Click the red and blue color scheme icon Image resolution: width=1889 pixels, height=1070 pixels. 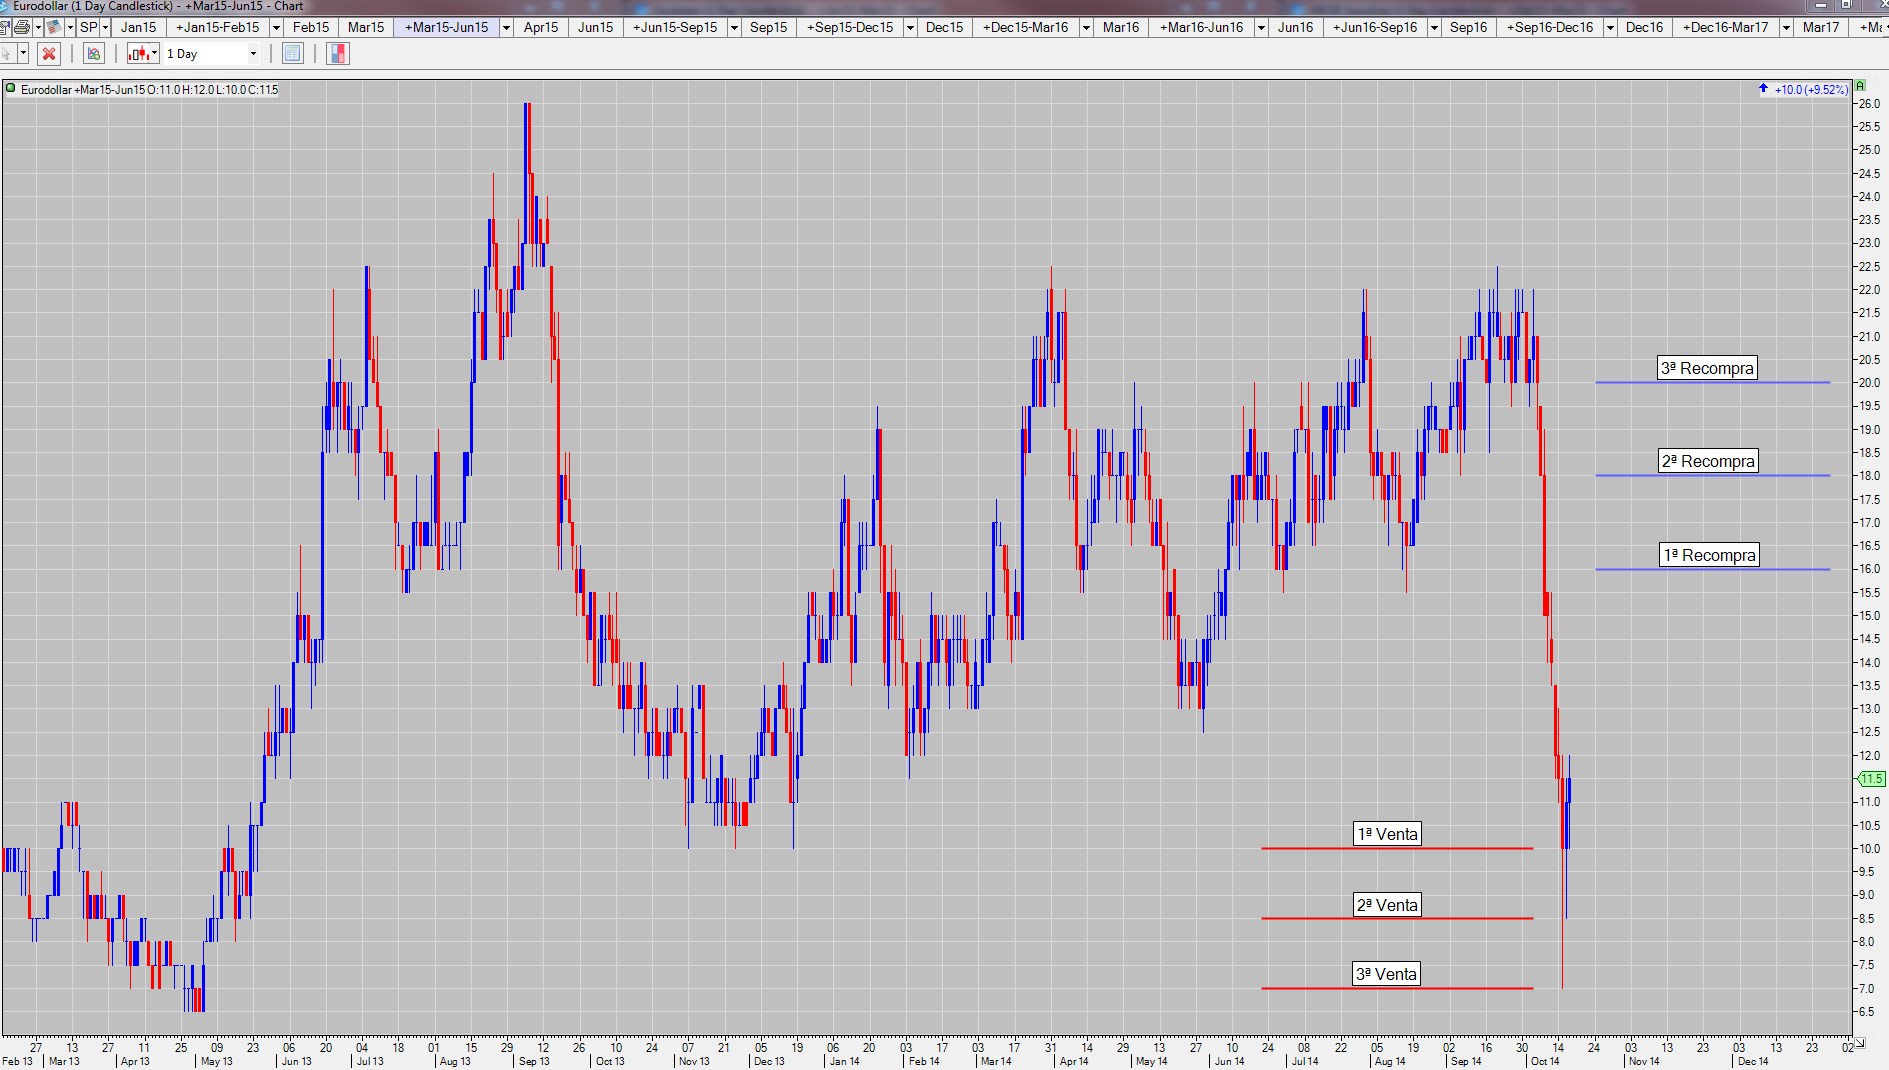click(x=338, y=54)
